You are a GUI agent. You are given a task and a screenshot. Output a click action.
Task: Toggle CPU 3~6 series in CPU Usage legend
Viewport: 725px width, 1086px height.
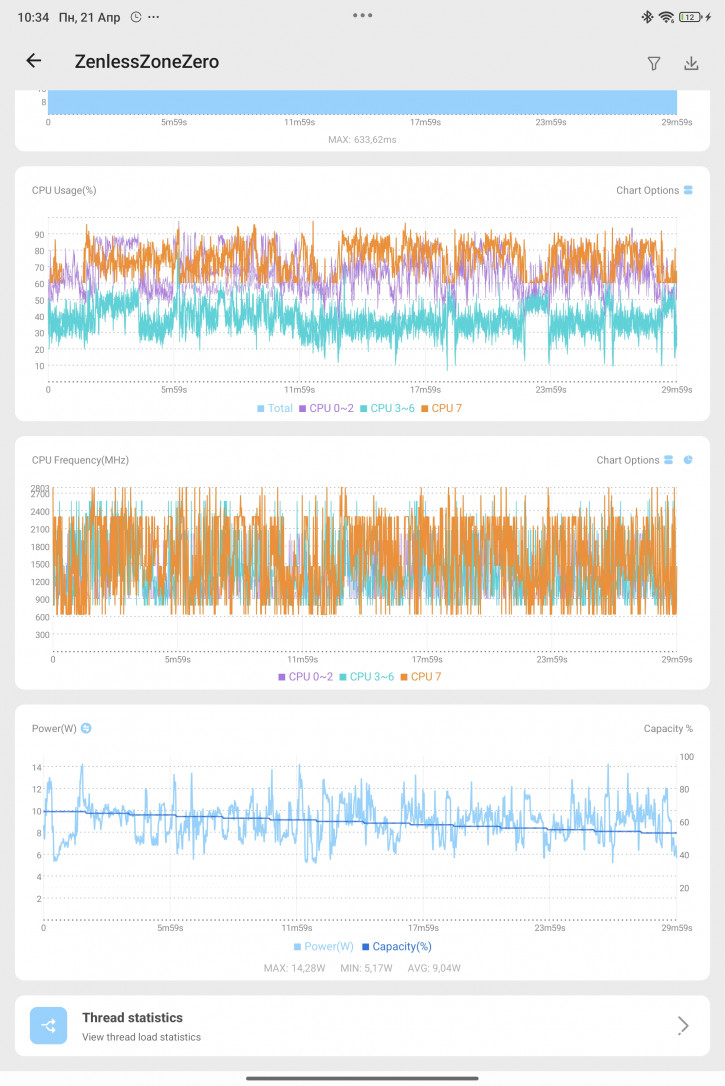point(387,409)
